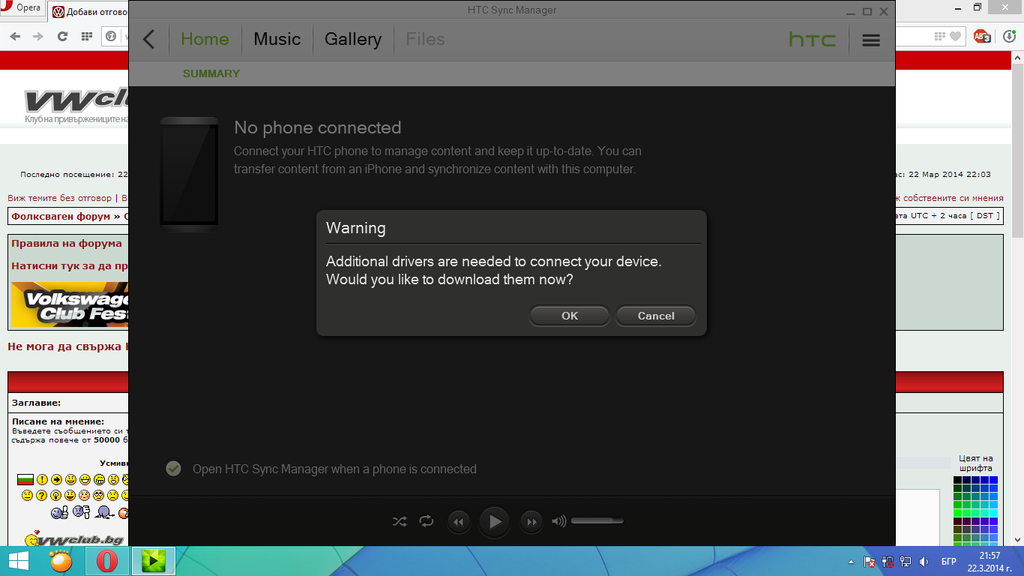Image resolution: width=1024 pixels, height=576 pixels.
Task: Go back in the Opera browser
Action: [x=15, y=37]
